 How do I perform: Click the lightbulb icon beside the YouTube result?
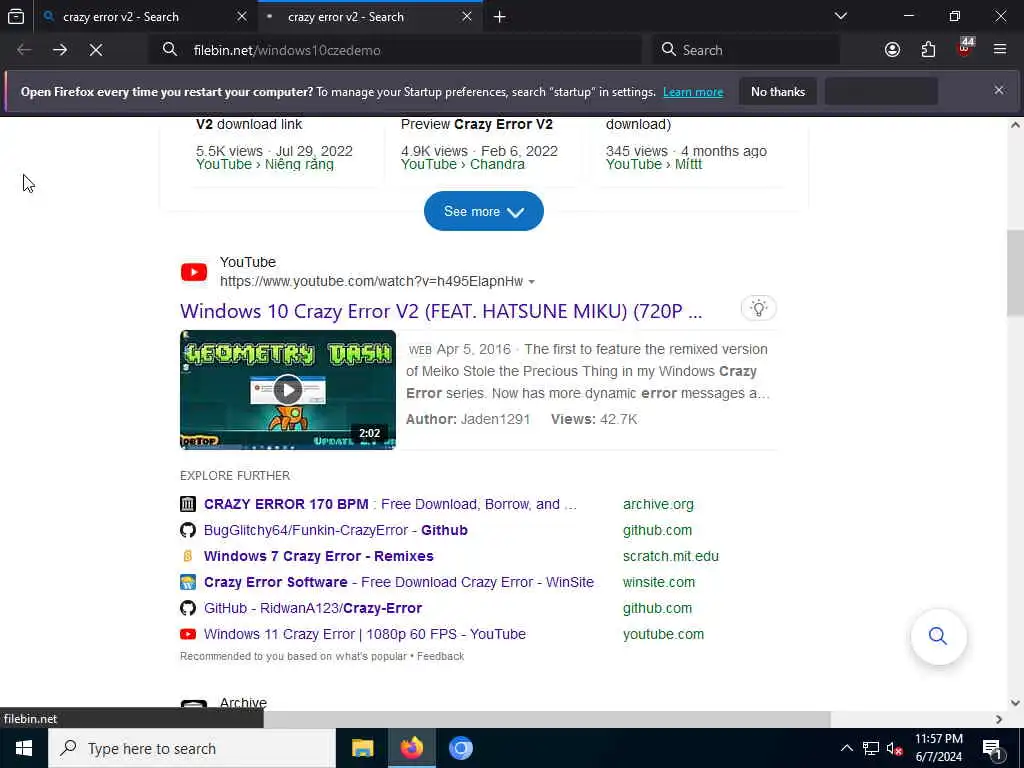[x=759, y=308]
